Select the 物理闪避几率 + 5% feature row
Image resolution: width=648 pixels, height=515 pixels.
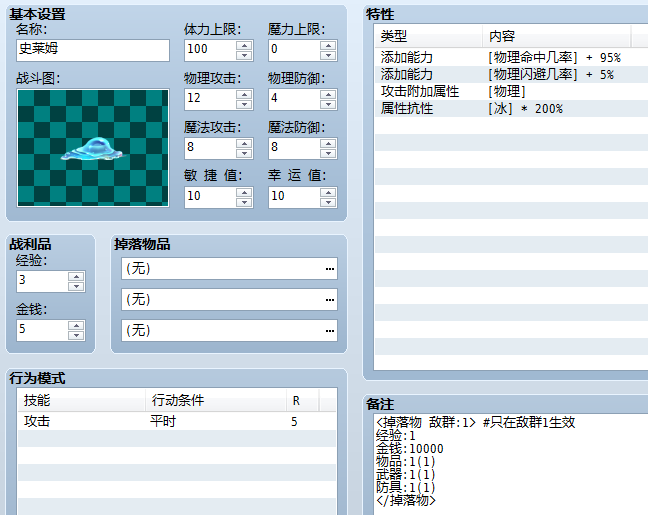pyautogui.click(x=511, y=74)
